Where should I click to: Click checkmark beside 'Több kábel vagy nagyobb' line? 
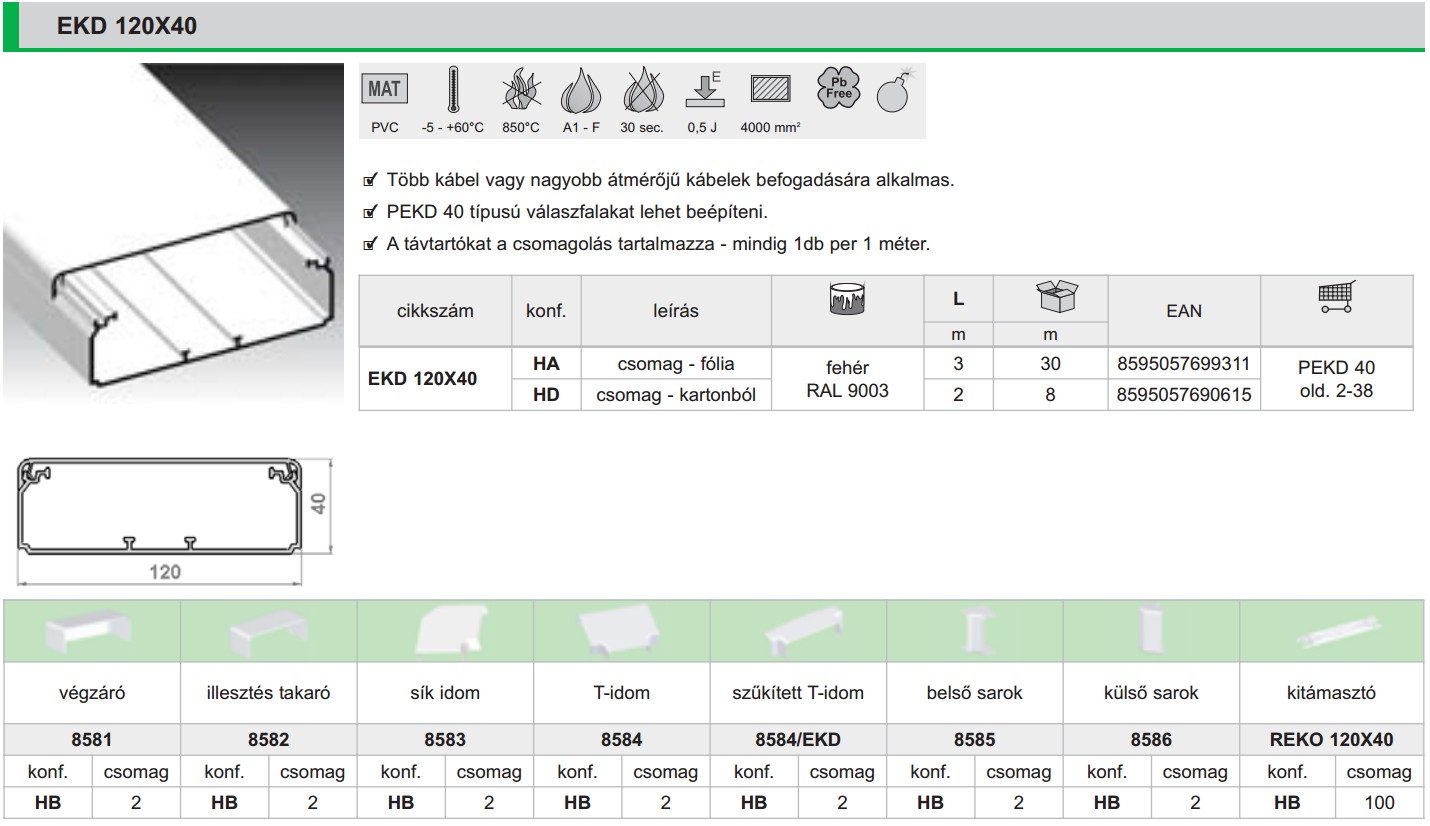click(x=369, y=181)
